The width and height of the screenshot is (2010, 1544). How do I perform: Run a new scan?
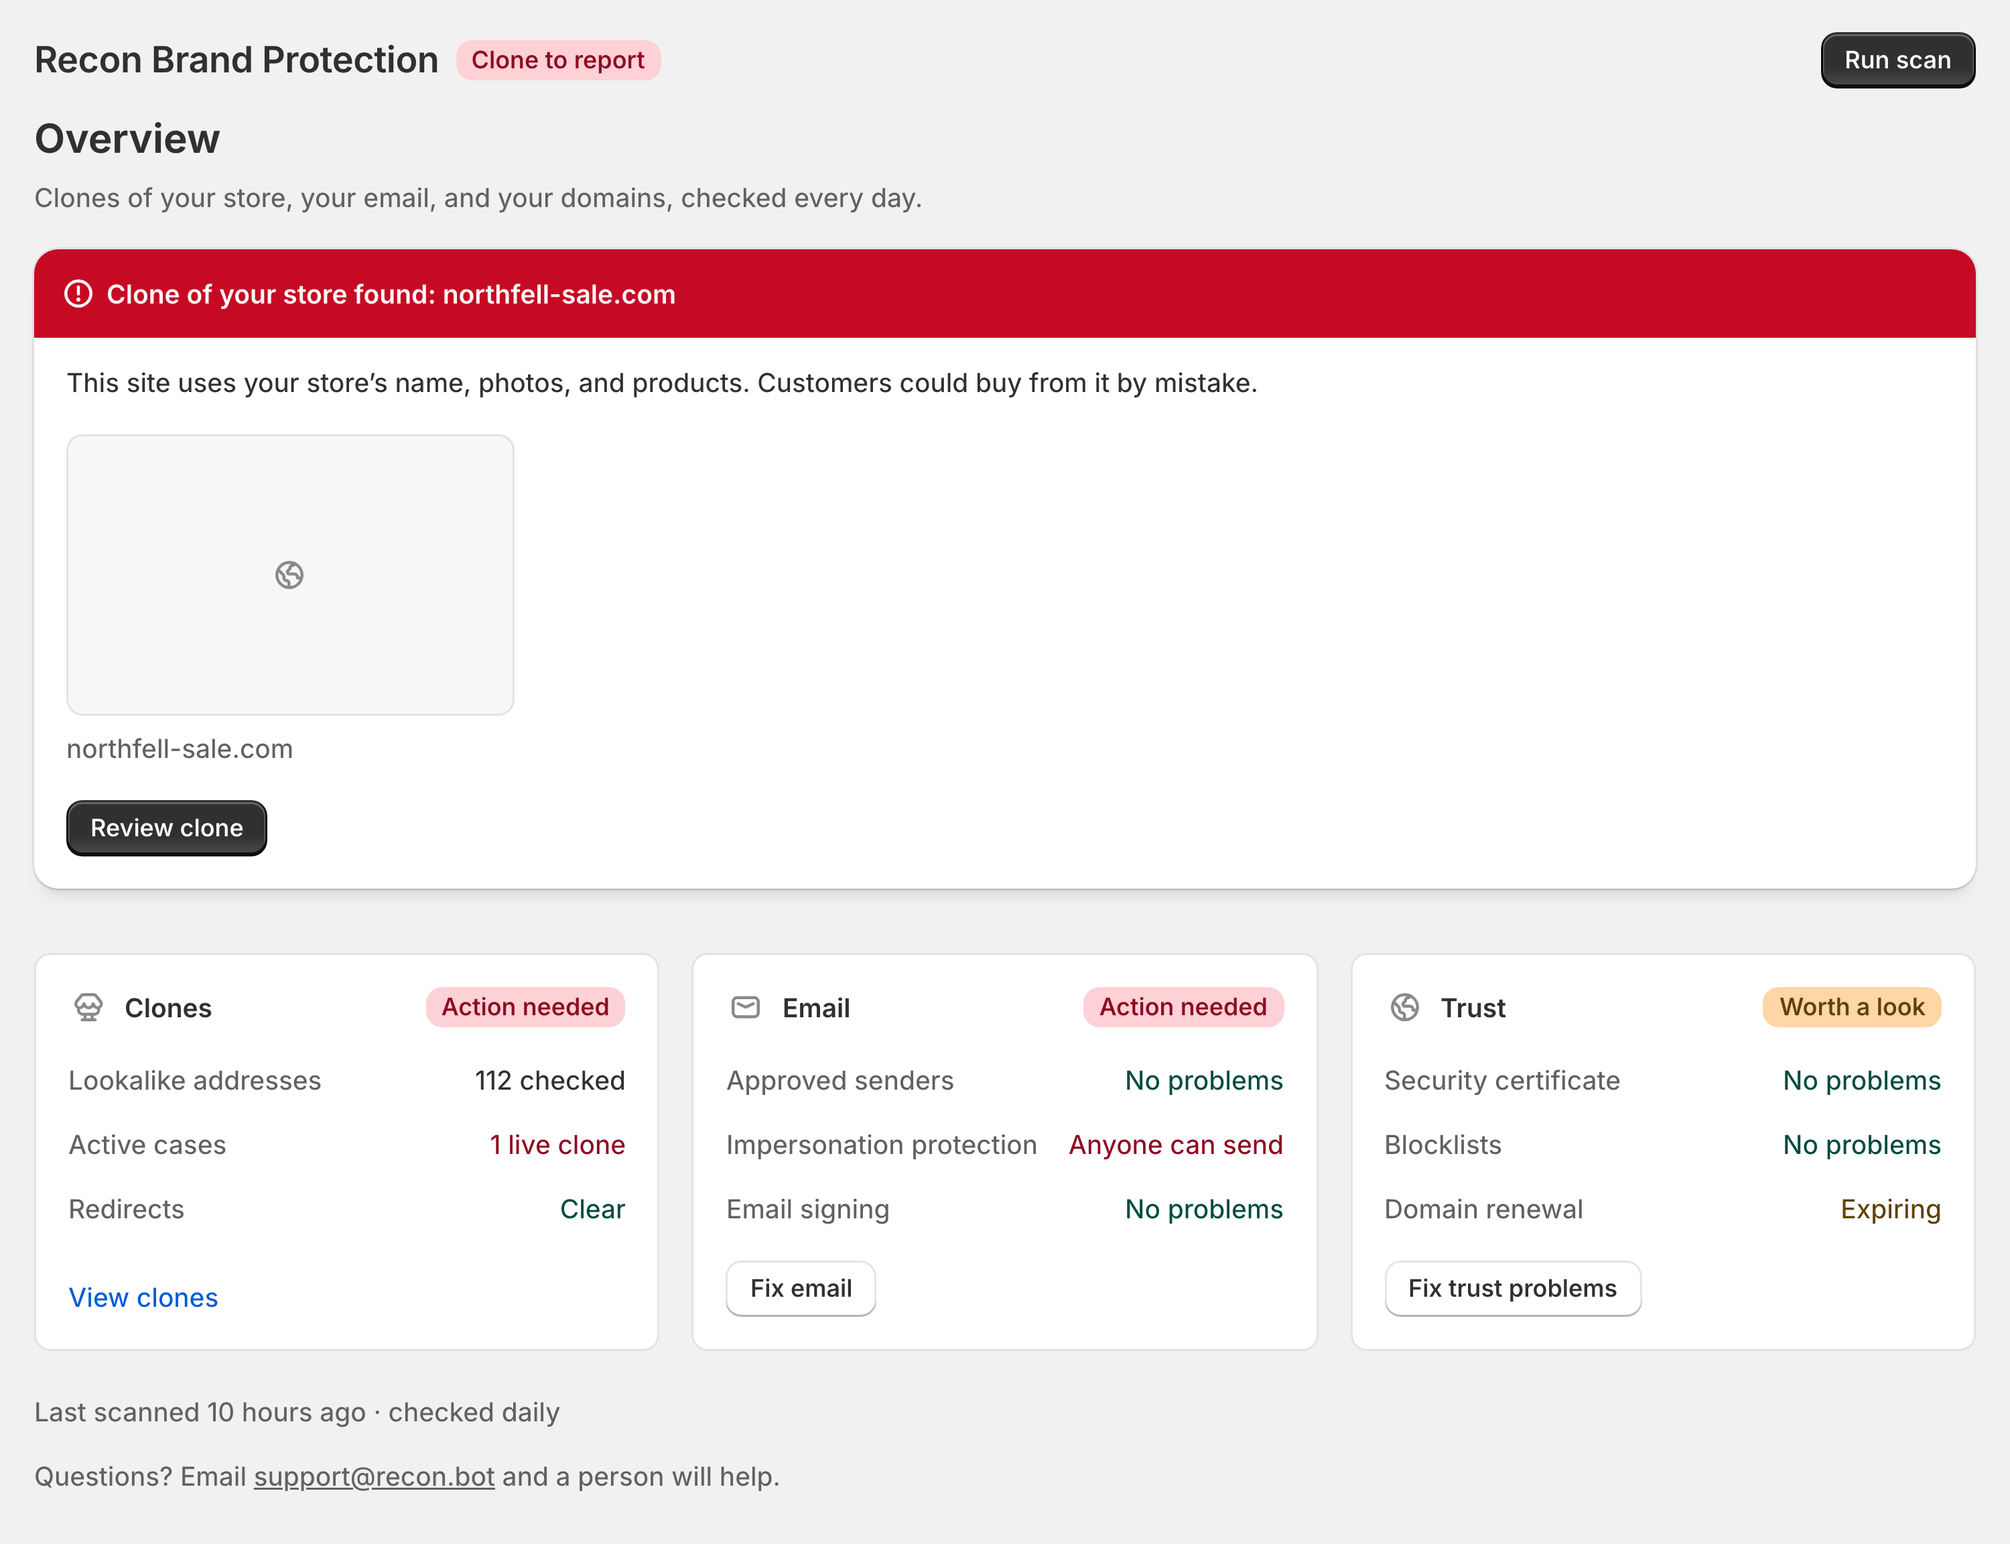pyautogui.click(x=1897, y=60)
